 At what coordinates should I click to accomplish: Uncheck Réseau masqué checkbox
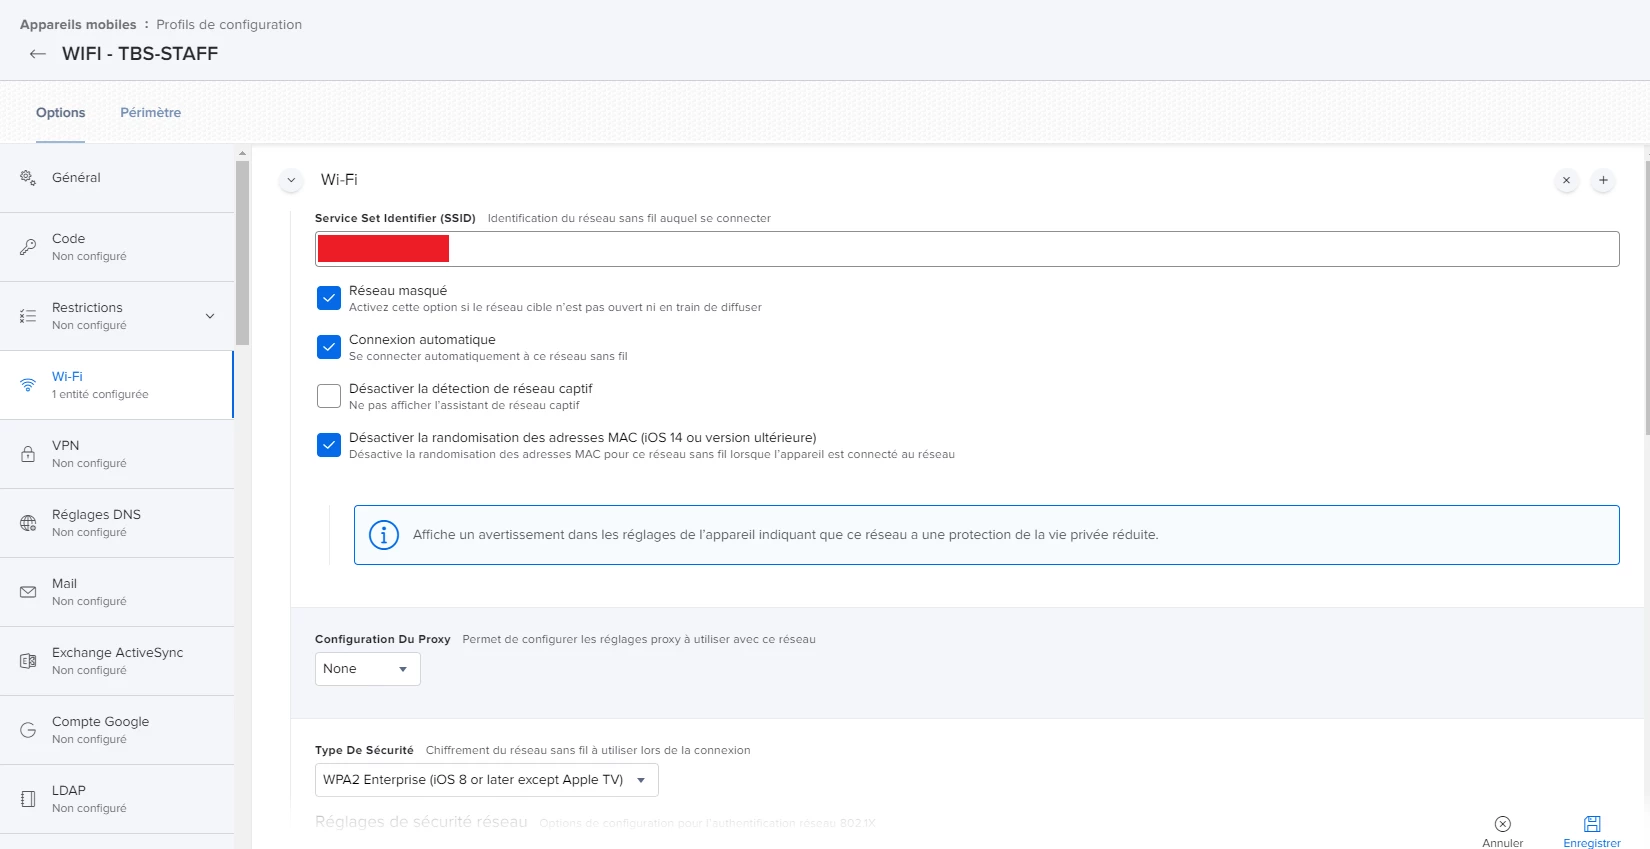click(329, 298)
